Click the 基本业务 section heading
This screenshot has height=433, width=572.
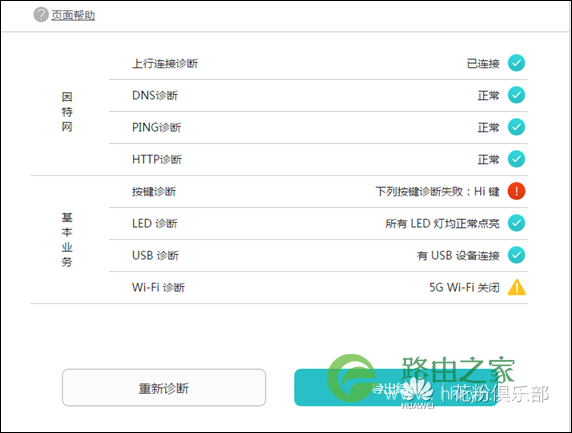tap(67, 240)
